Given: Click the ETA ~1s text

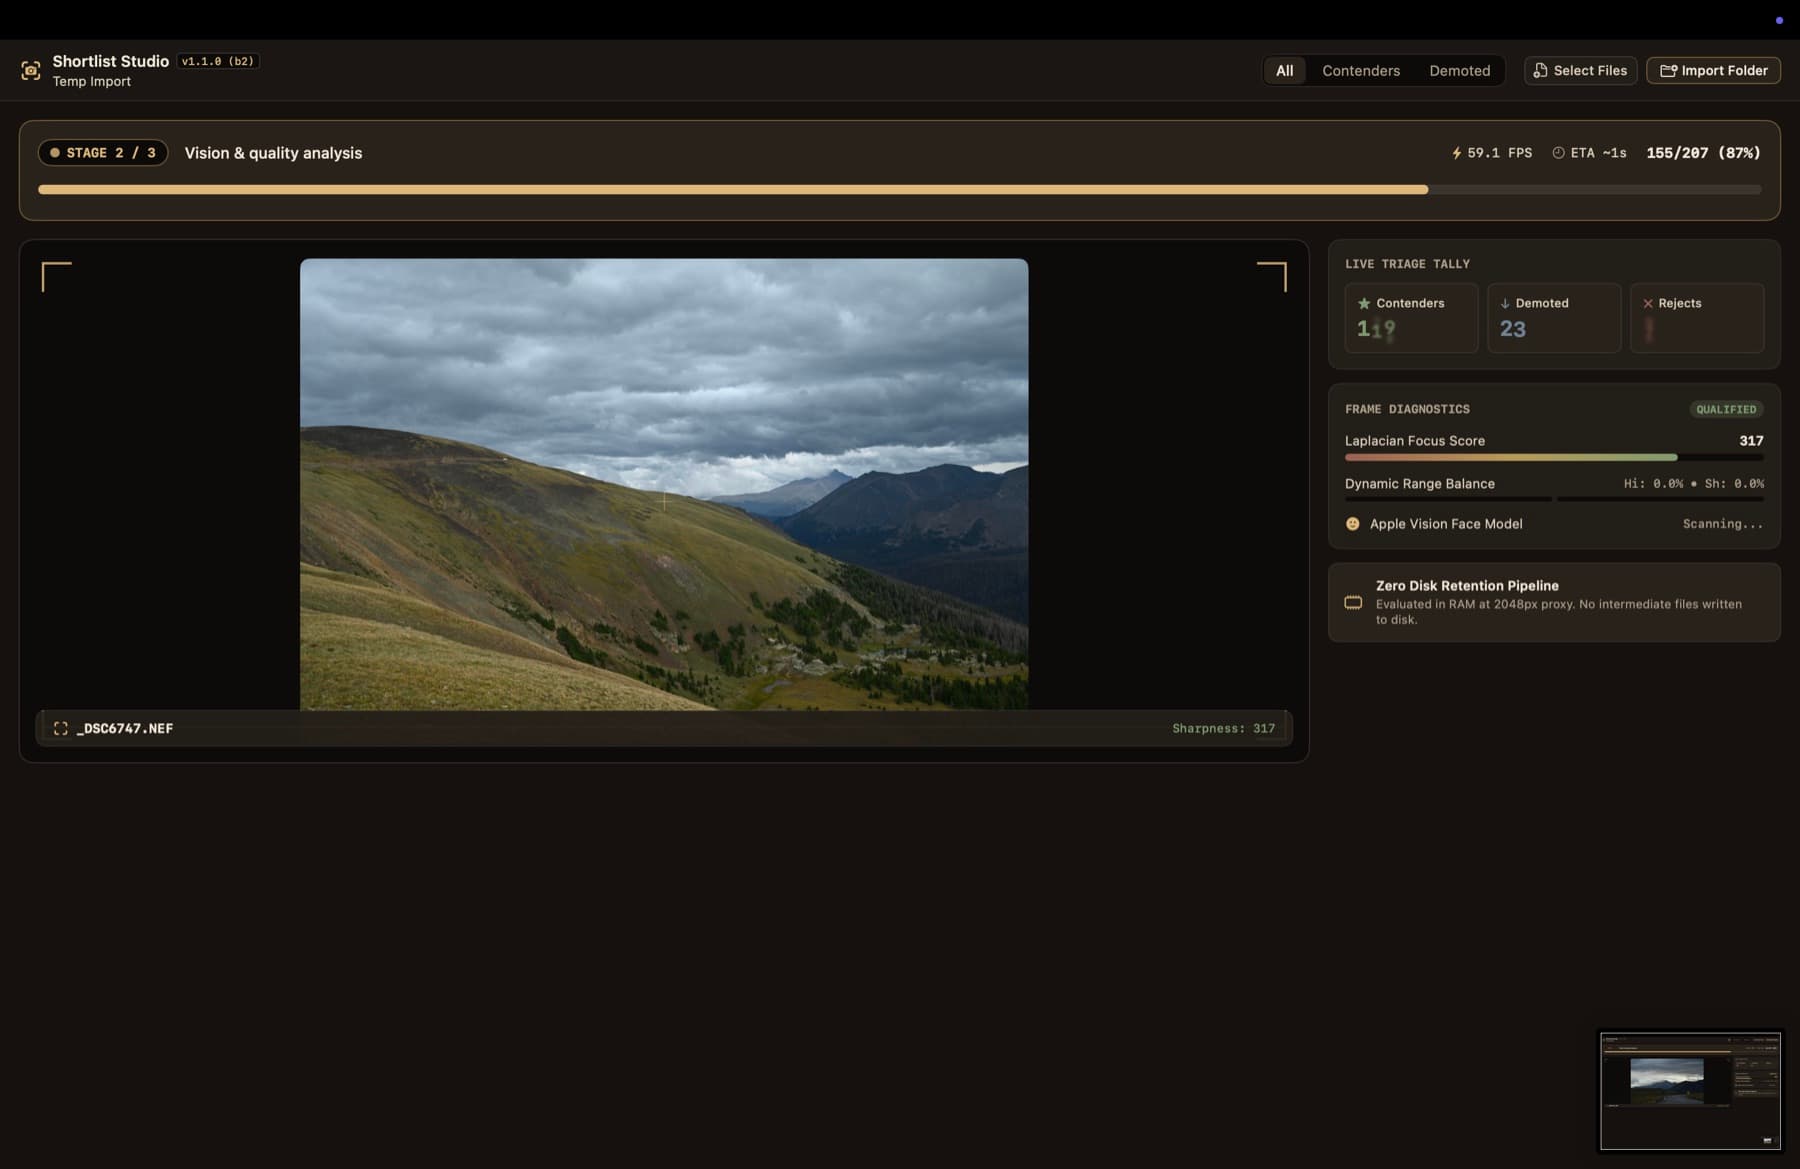Looking at the screenshot, I should pyautogui.click(x=1598, y=153).
